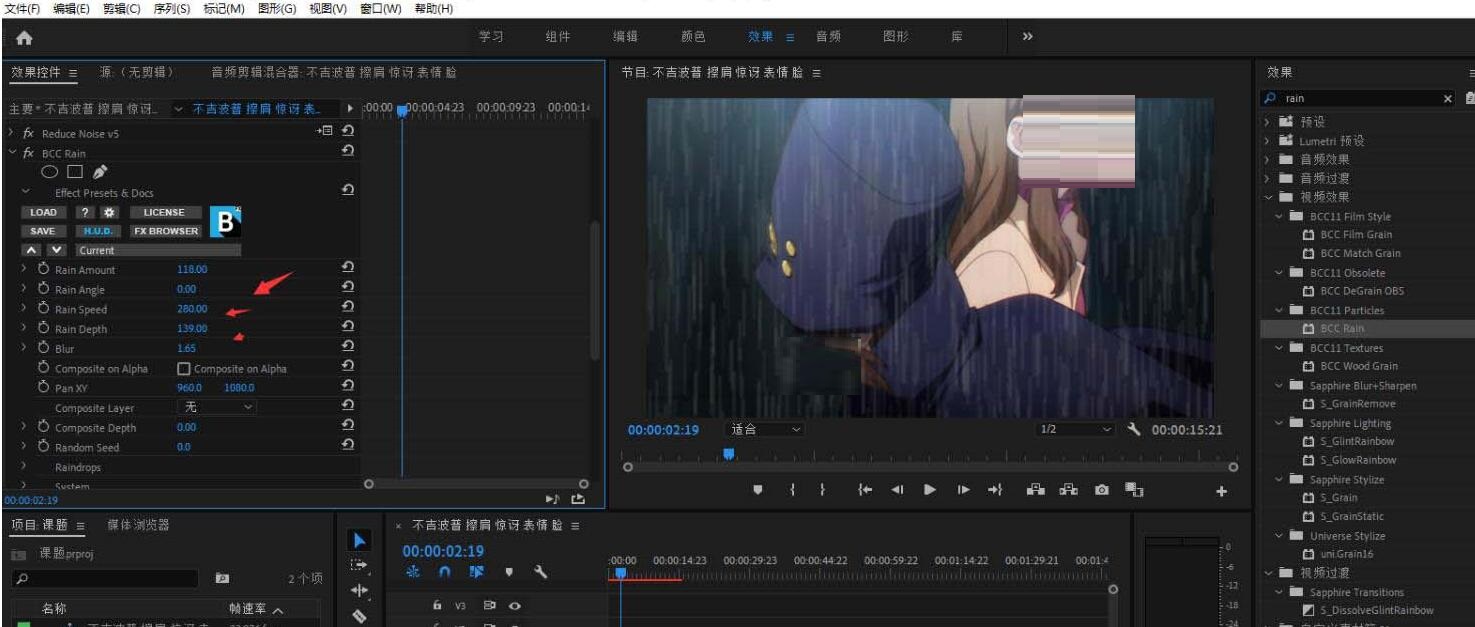
Task: Open the FX BROWSER
Action: (166, 231)
